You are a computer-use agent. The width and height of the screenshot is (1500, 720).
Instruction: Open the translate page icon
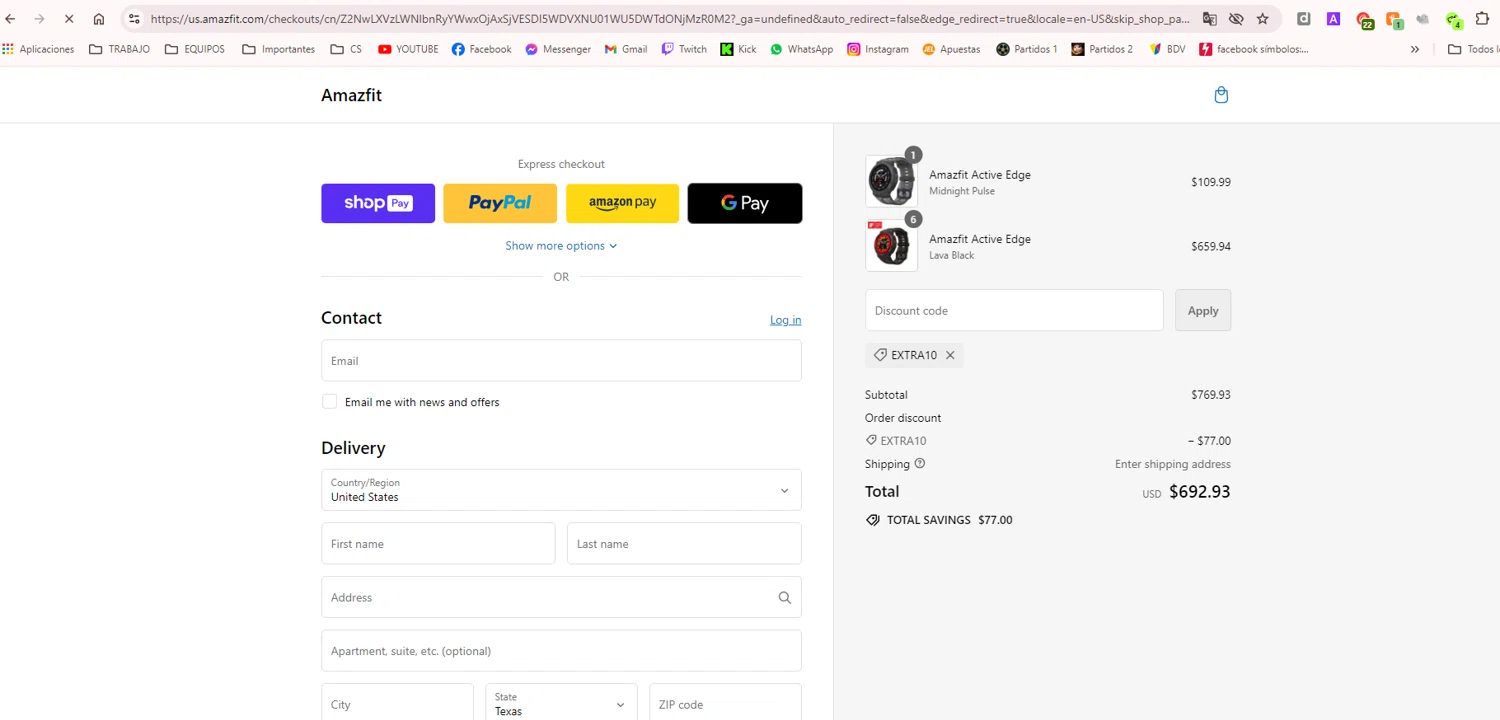[x=1210, y=19]
